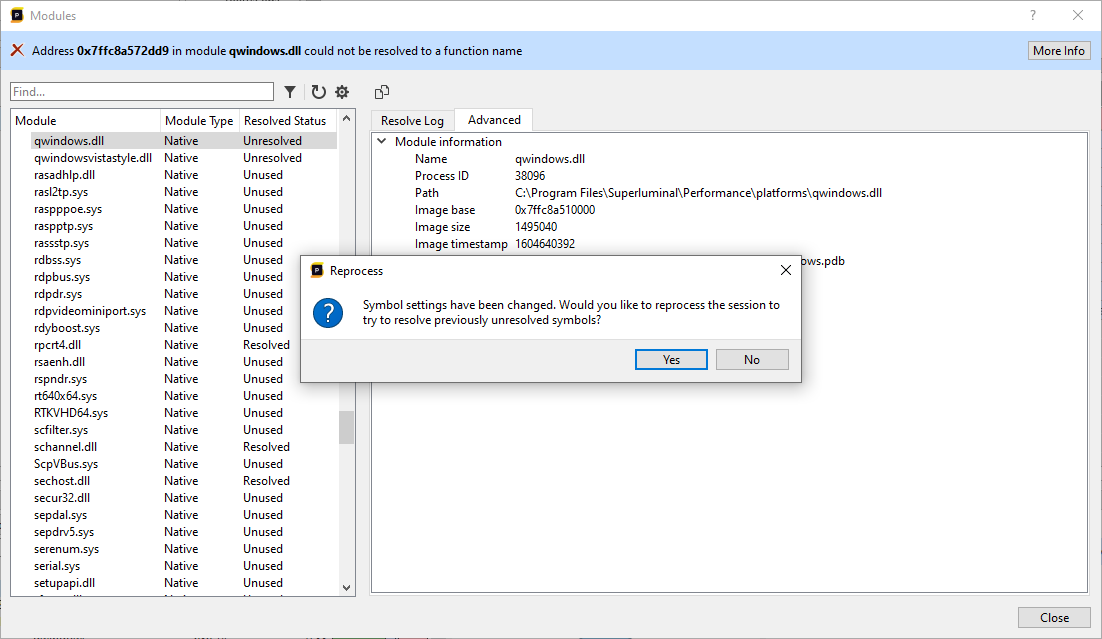The width and height of the screenshot is (1102, 639).
Task: Click the question mark help button in title bar
Action: point(1033,15)
